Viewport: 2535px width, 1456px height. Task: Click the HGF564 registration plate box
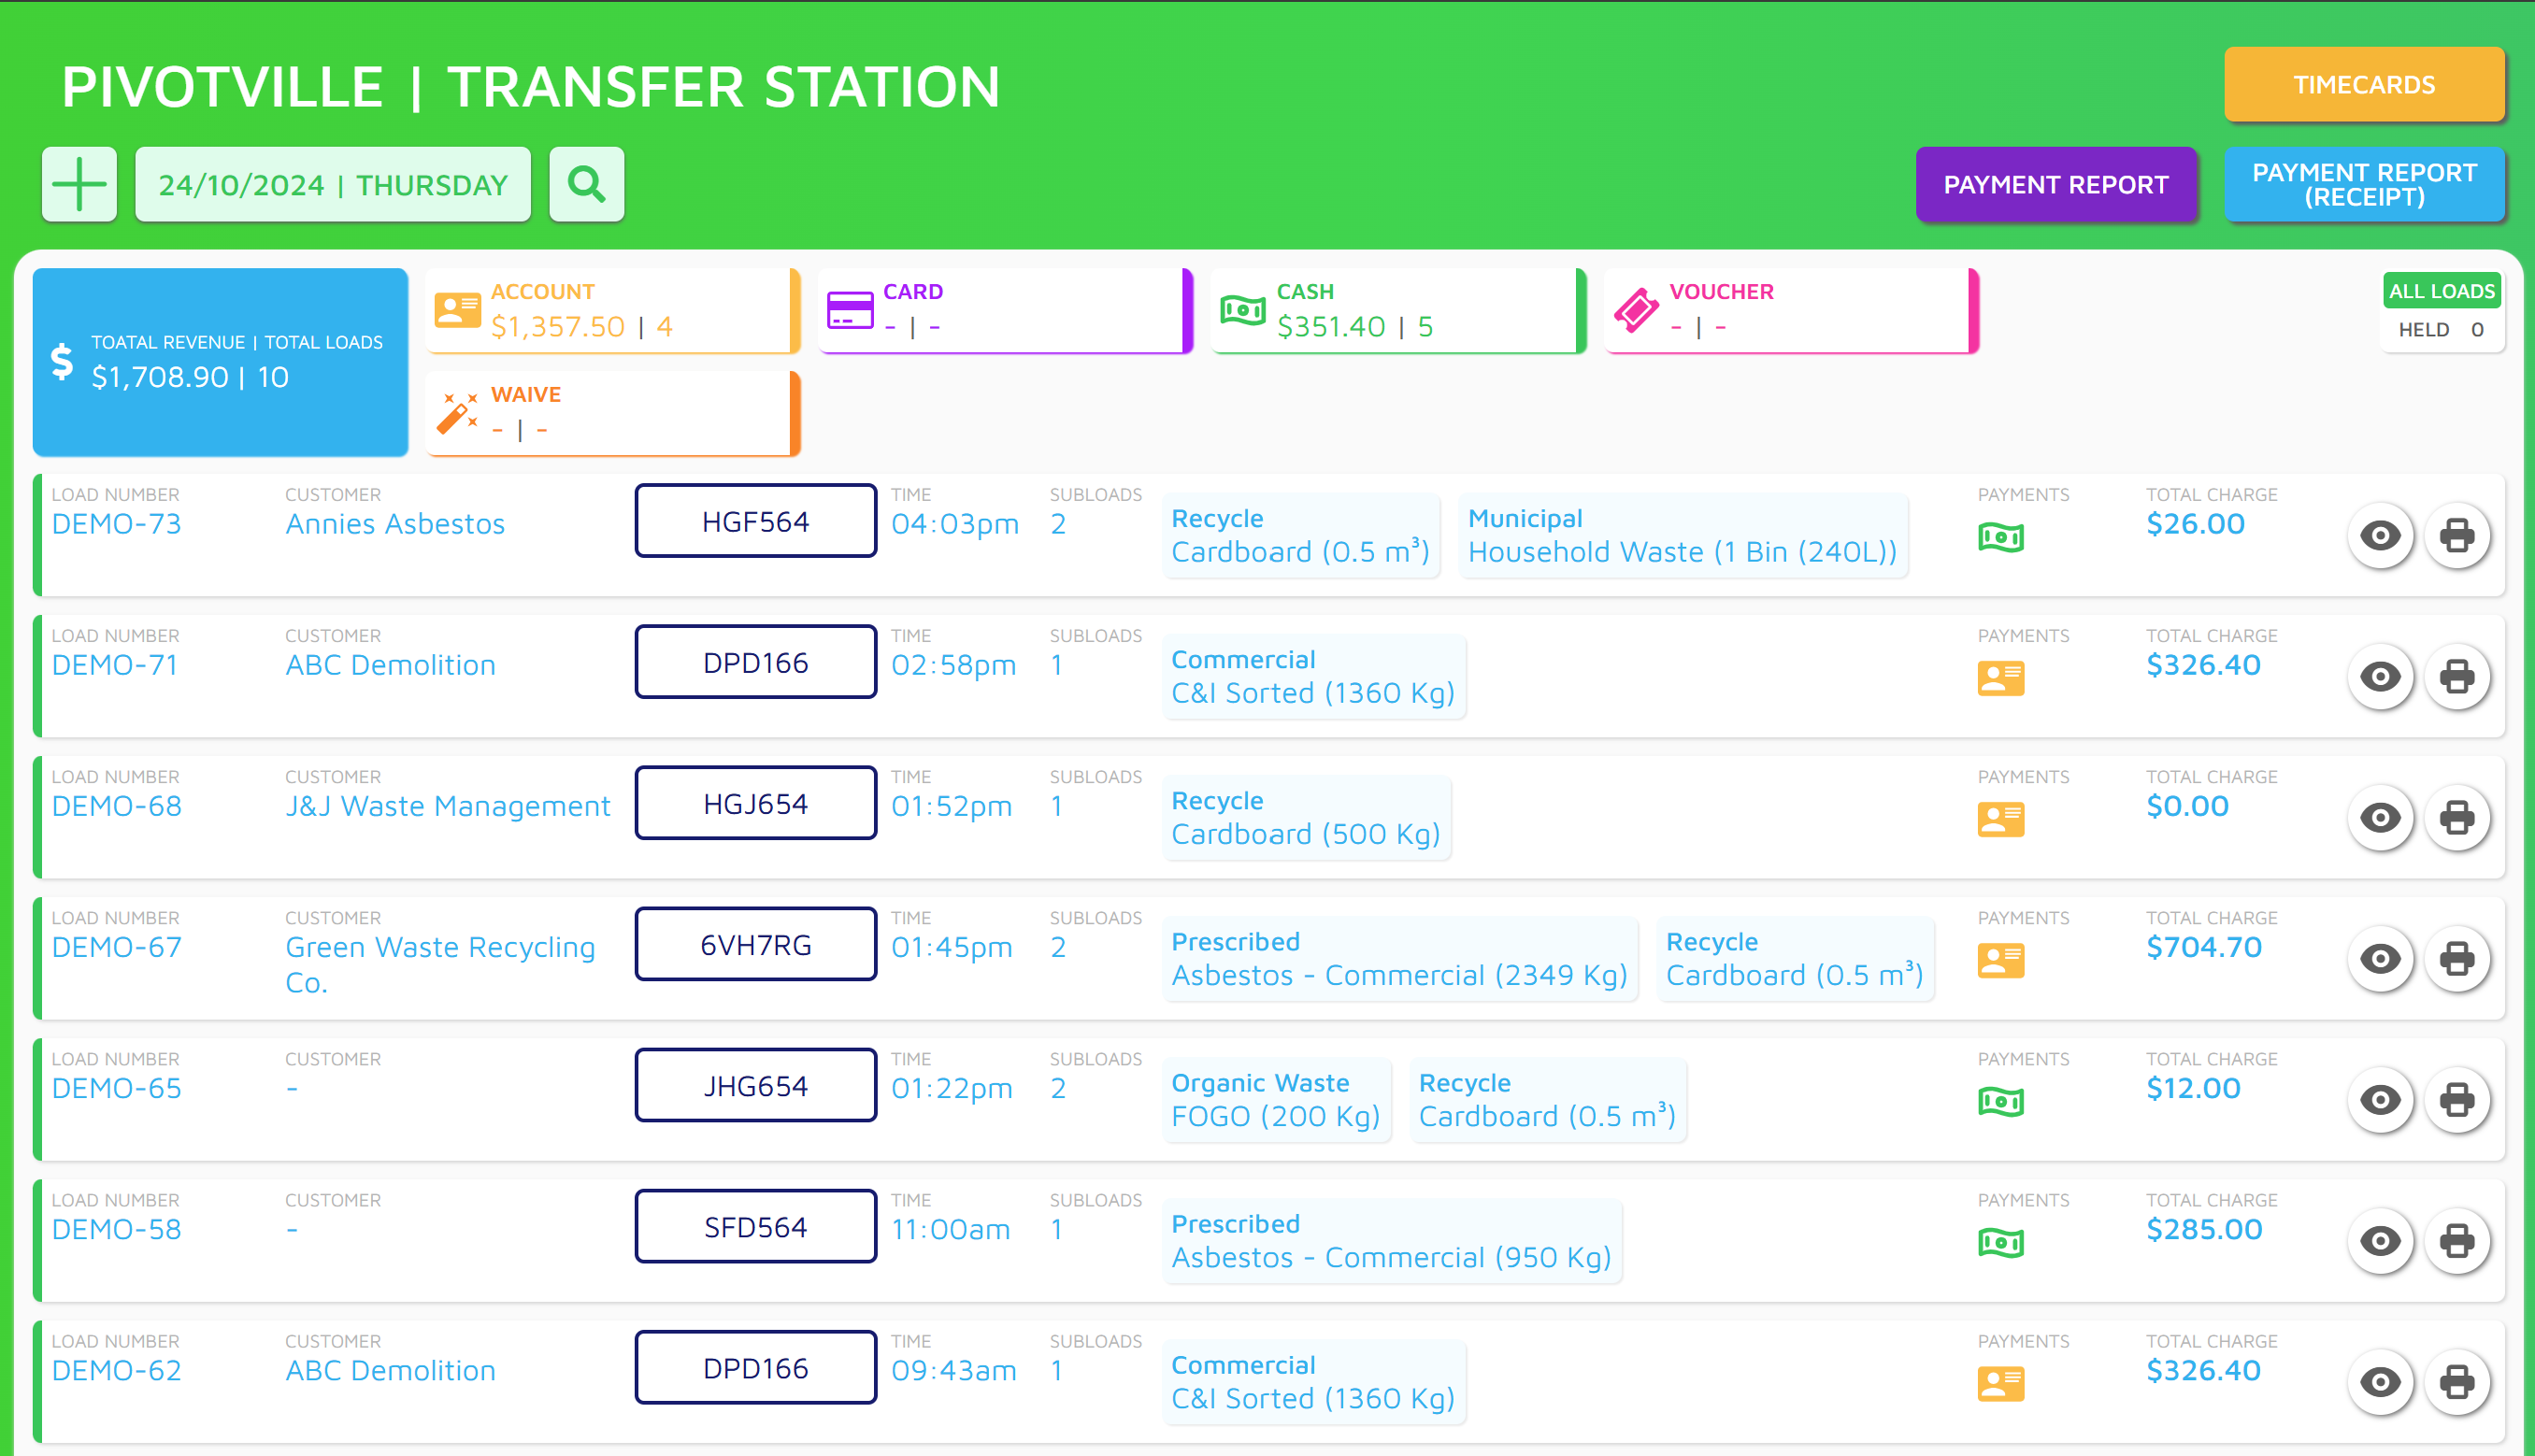[x=755, y=522]
